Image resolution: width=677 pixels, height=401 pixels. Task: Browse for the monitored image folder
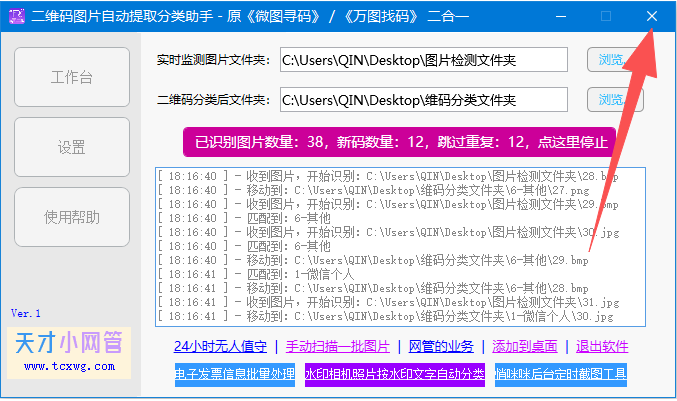click(613, 61)
